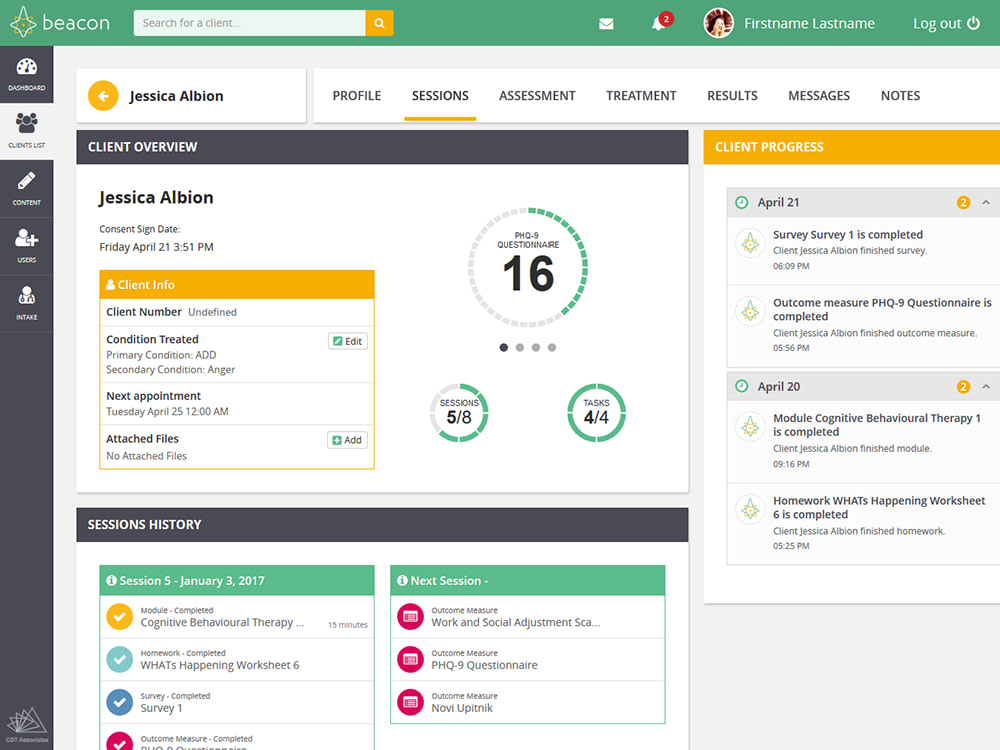This screenshot has height=750, width=1000.
Task: Click the Tasks 4/4 progress ring
Action: [x=596, y=413]
